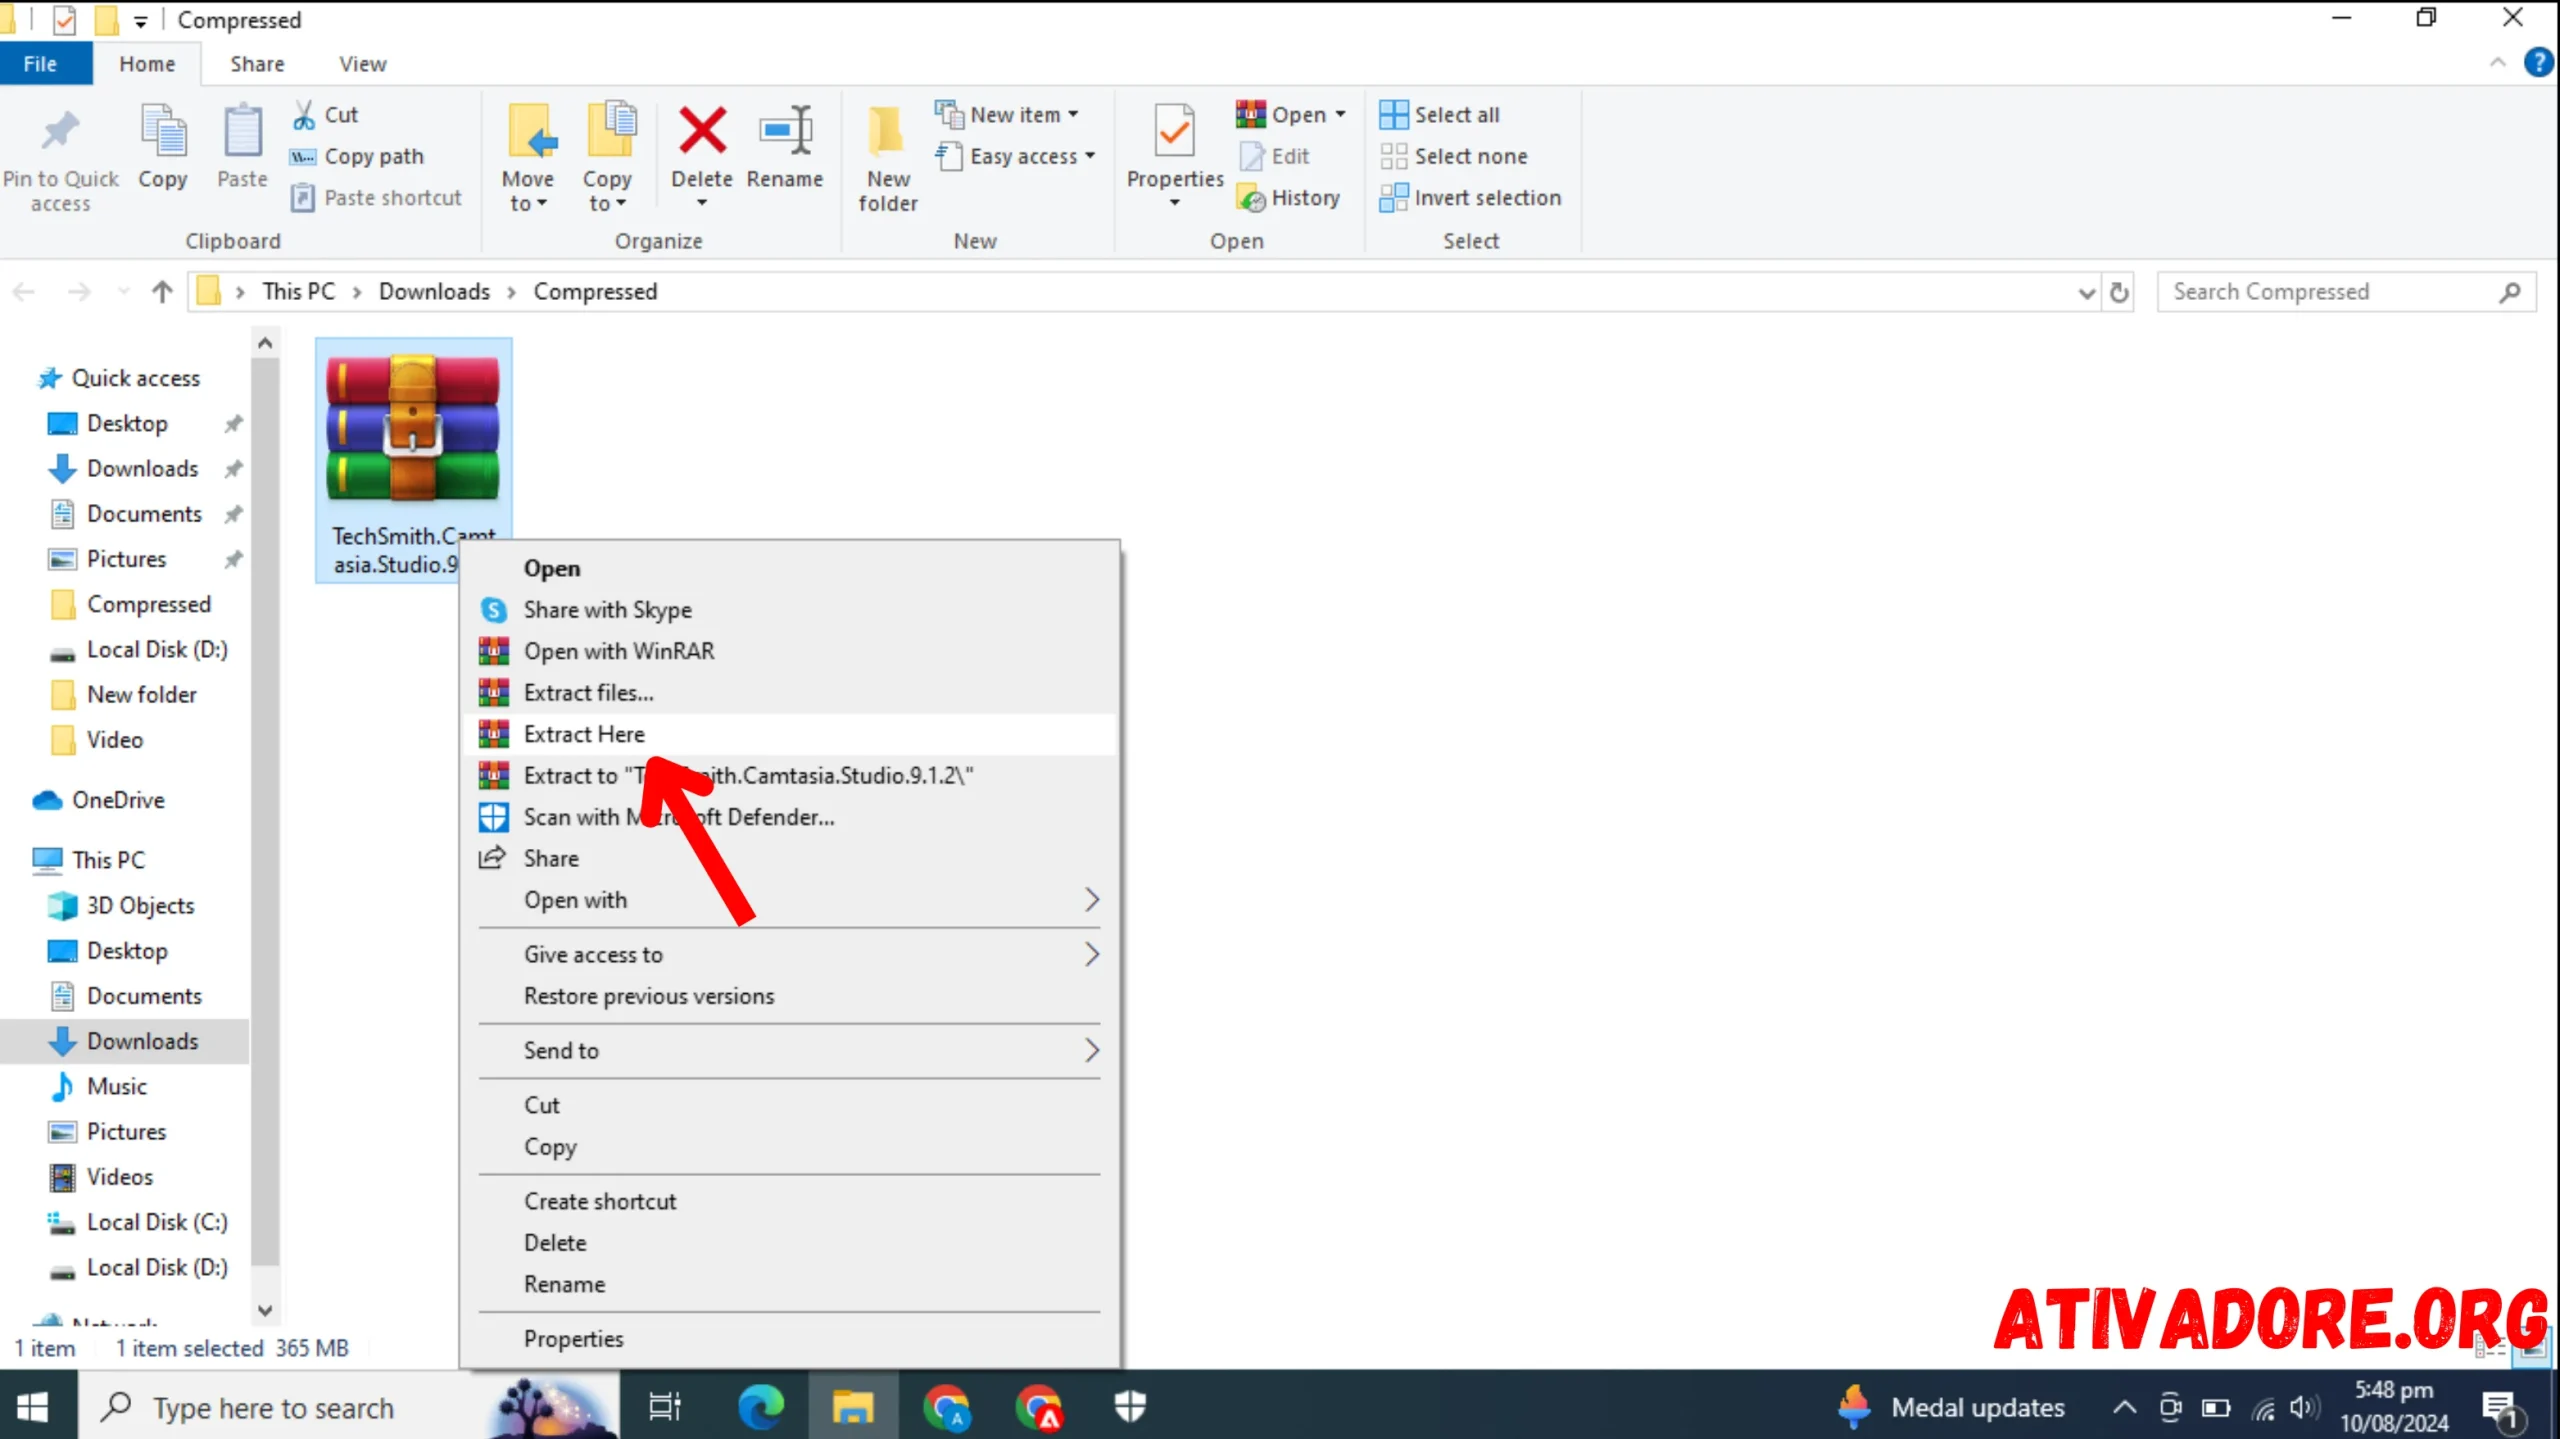
Task: Click This PC in the address breadcrumb
Action: [298, 292]
